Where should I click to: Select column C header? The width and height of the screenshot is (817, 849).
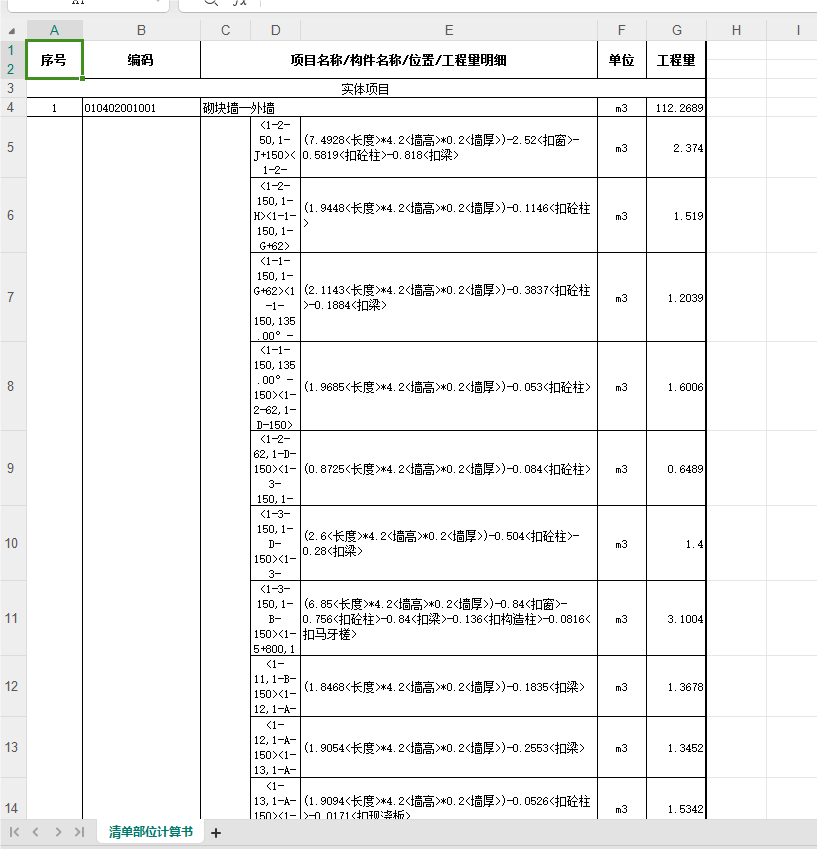click(225, 30)
